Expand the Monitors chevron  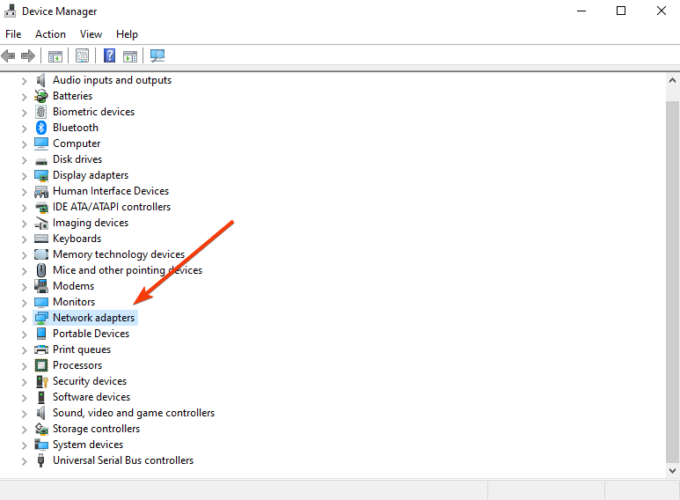[x=24, y=303]
